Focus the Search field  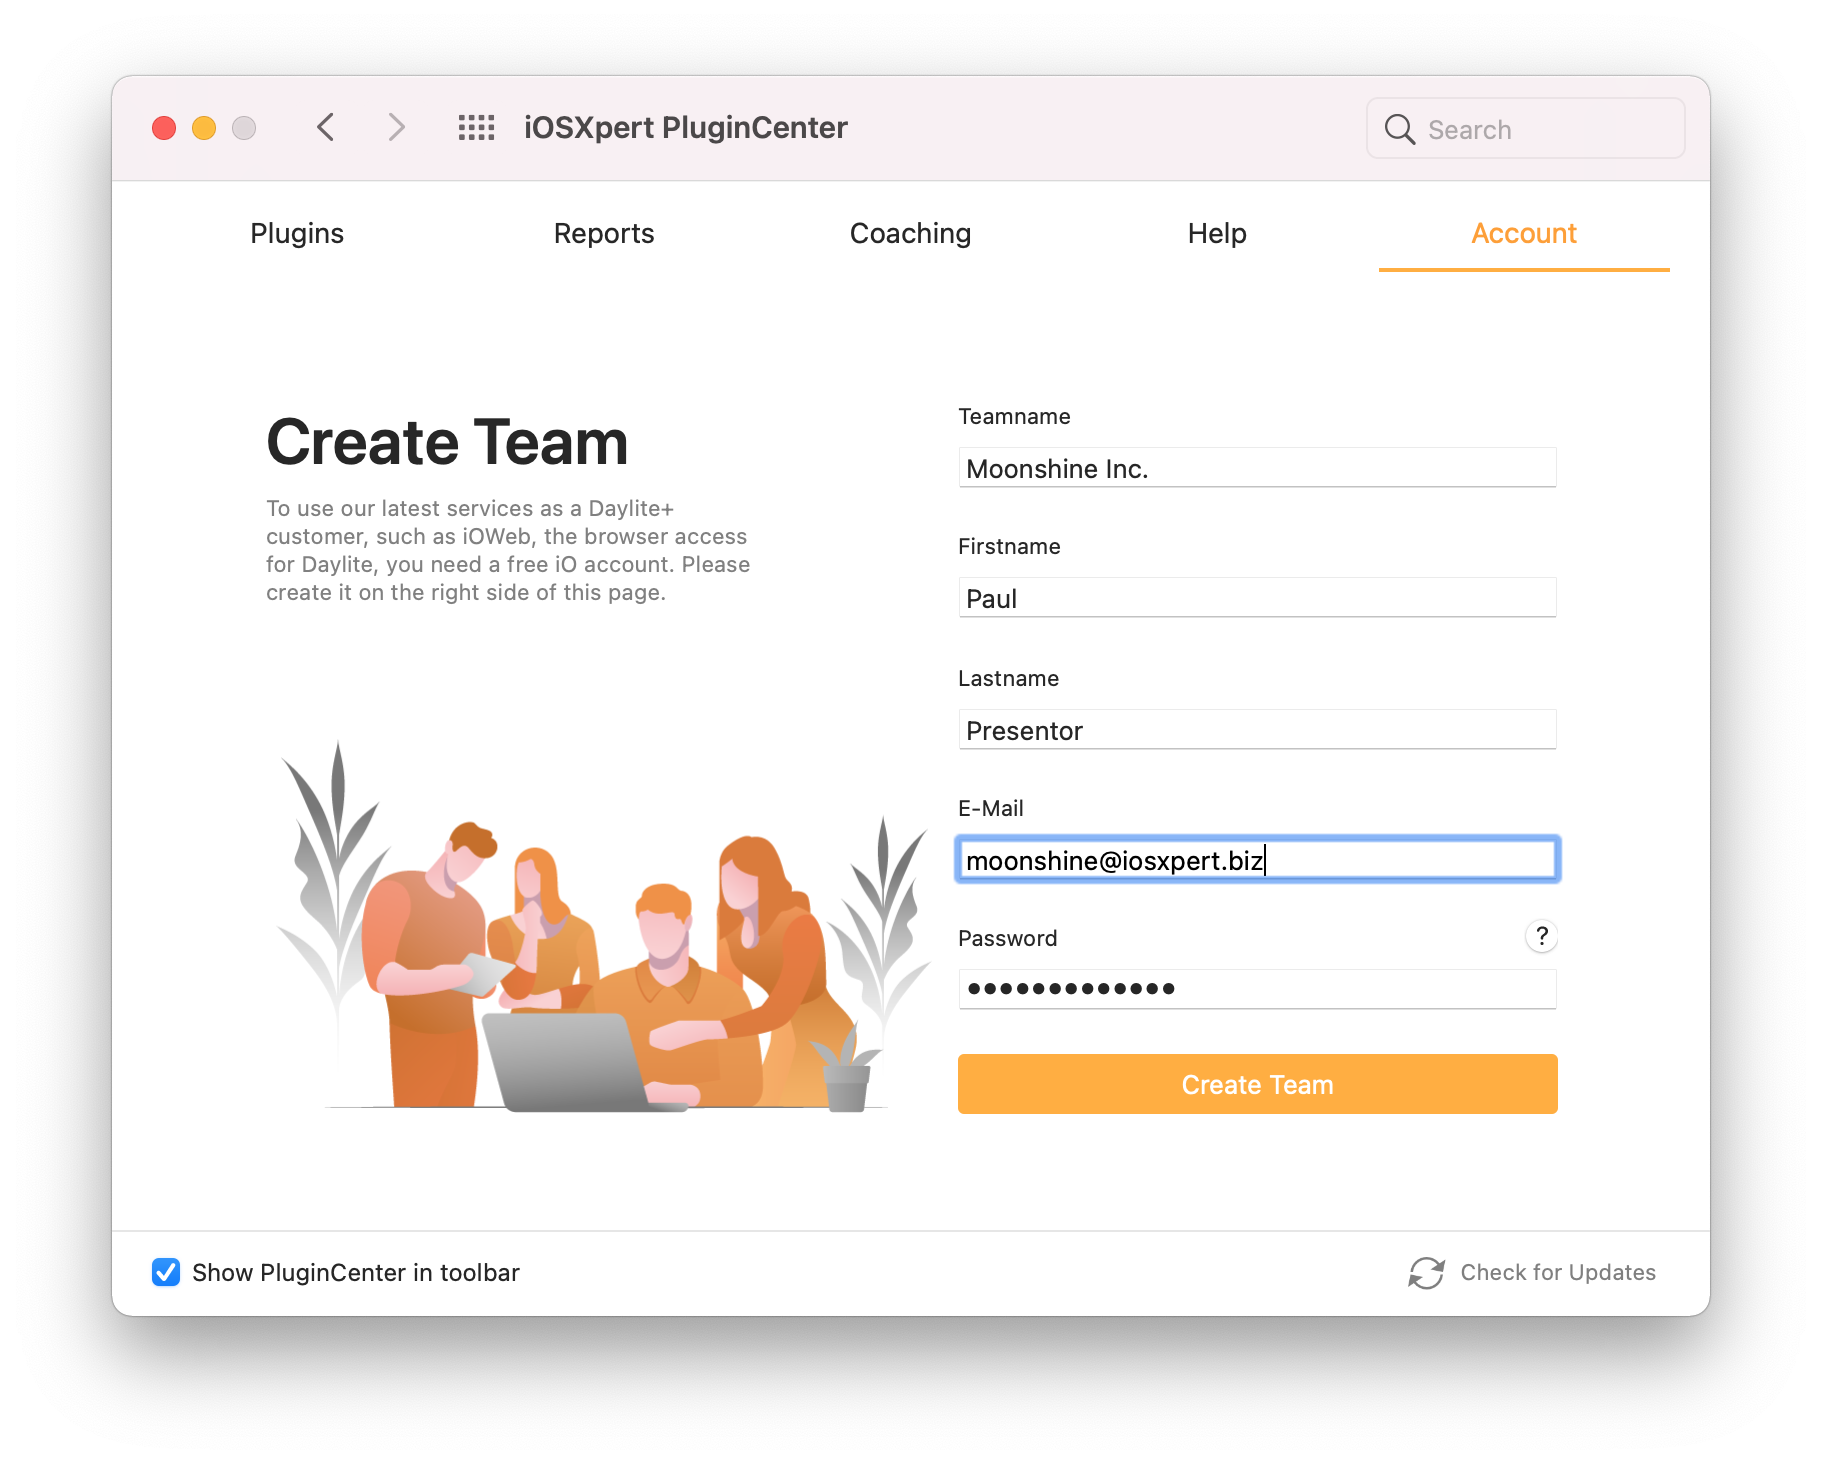pyautogui.click(x=1525, y=129)
